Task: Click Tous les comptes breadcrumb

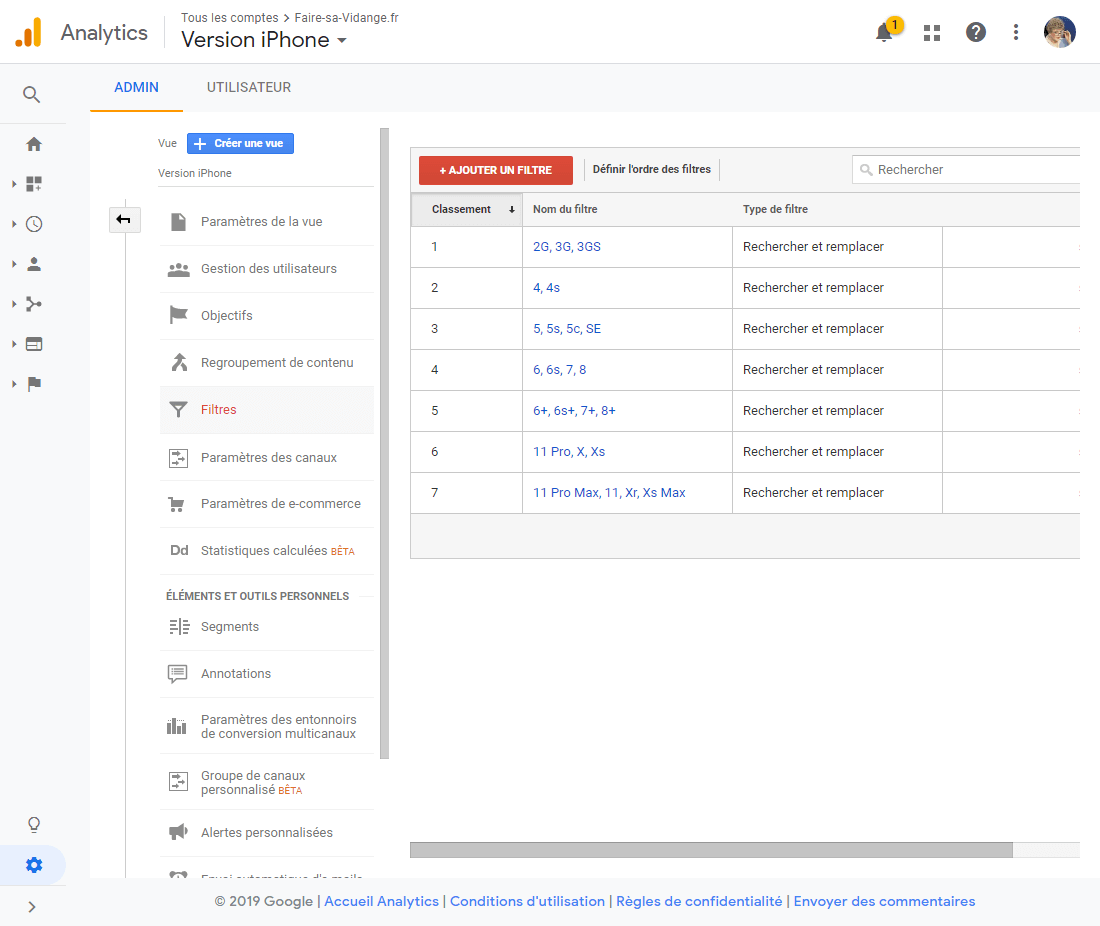Action: (x=229, y=18)
